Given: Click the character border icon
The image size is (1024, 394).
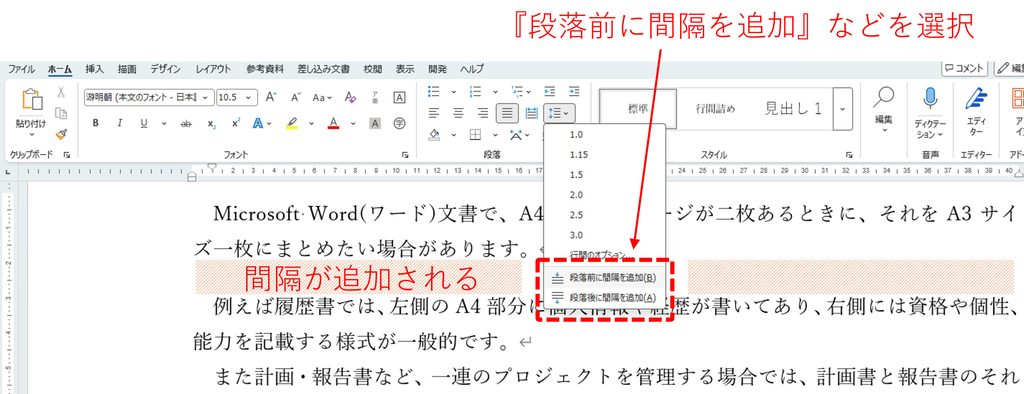Looking at the screenshot, I should (399, 97).
